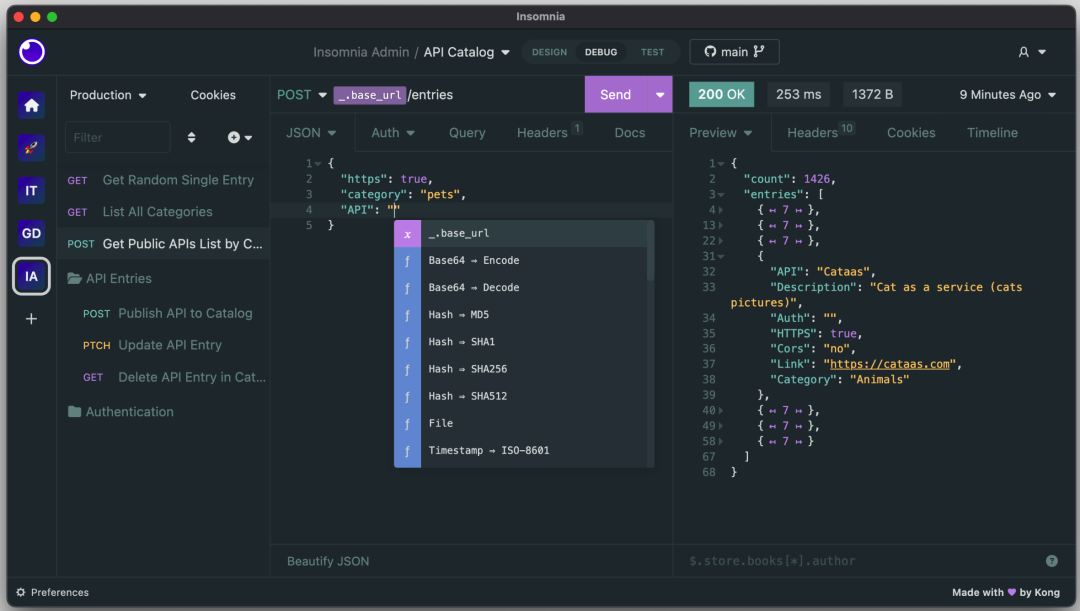1080x611 pixels.
Task: Switch to the GD workspace icon
Action: (x=32, y=234)
